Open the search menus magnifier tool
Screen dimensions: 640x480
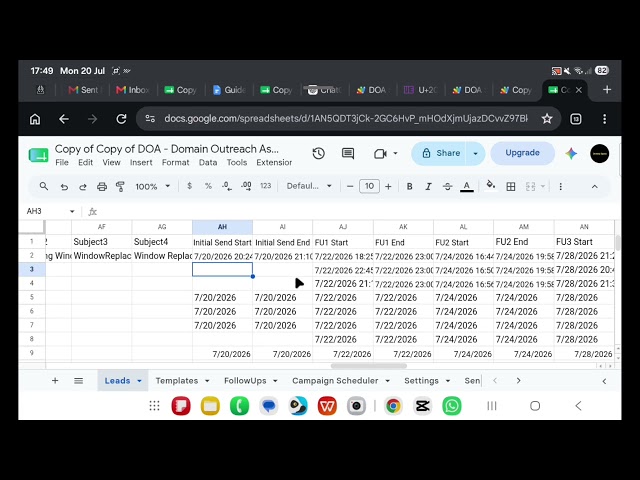[44, 187]
